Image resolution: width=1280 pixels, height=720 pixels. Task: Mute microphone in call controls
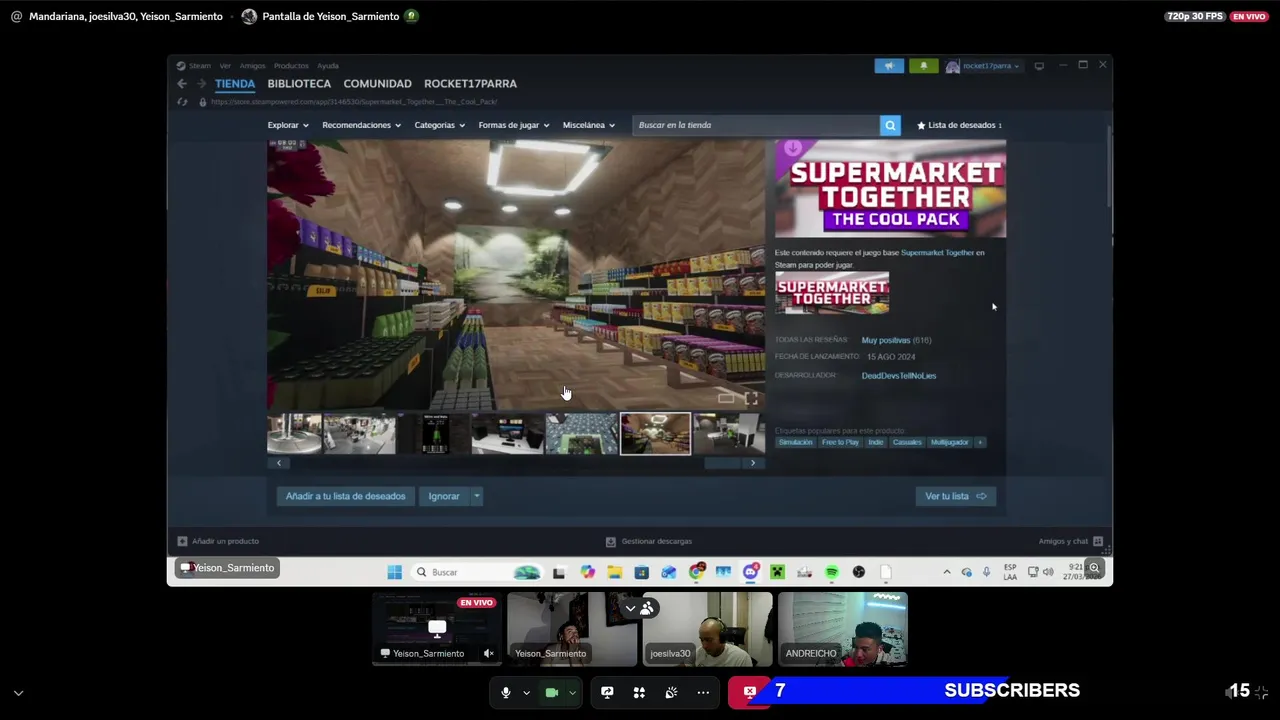[505, 692]
